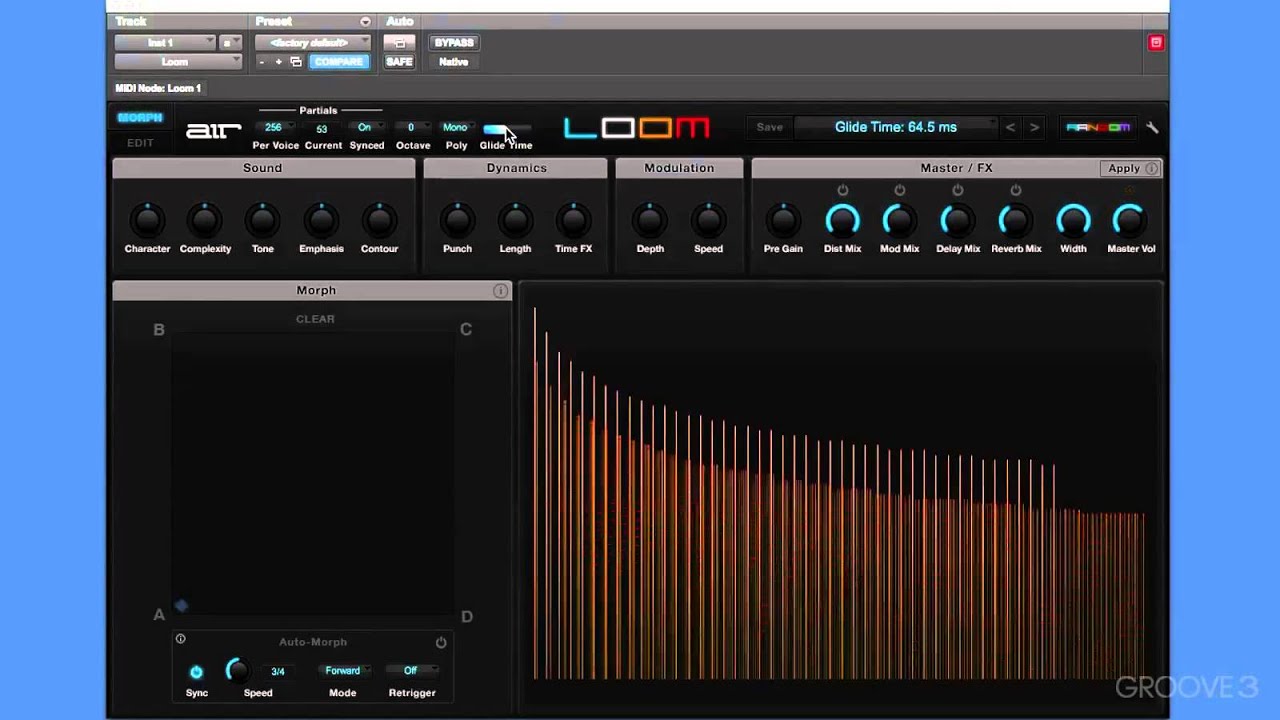Go to next patch with right arrow
The height and width of the screenshot is (720, 1280).
(1034, 127)
